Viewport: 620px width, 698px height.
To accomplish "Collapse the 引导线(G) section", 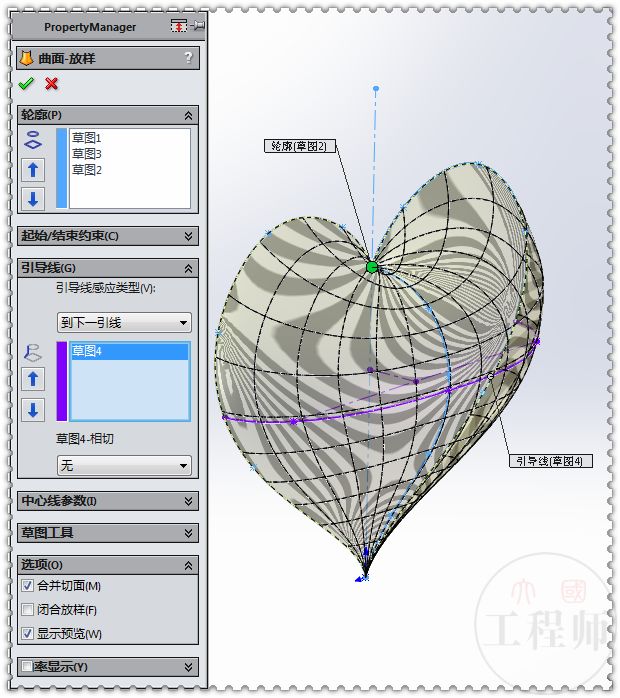I will point(188,268).
